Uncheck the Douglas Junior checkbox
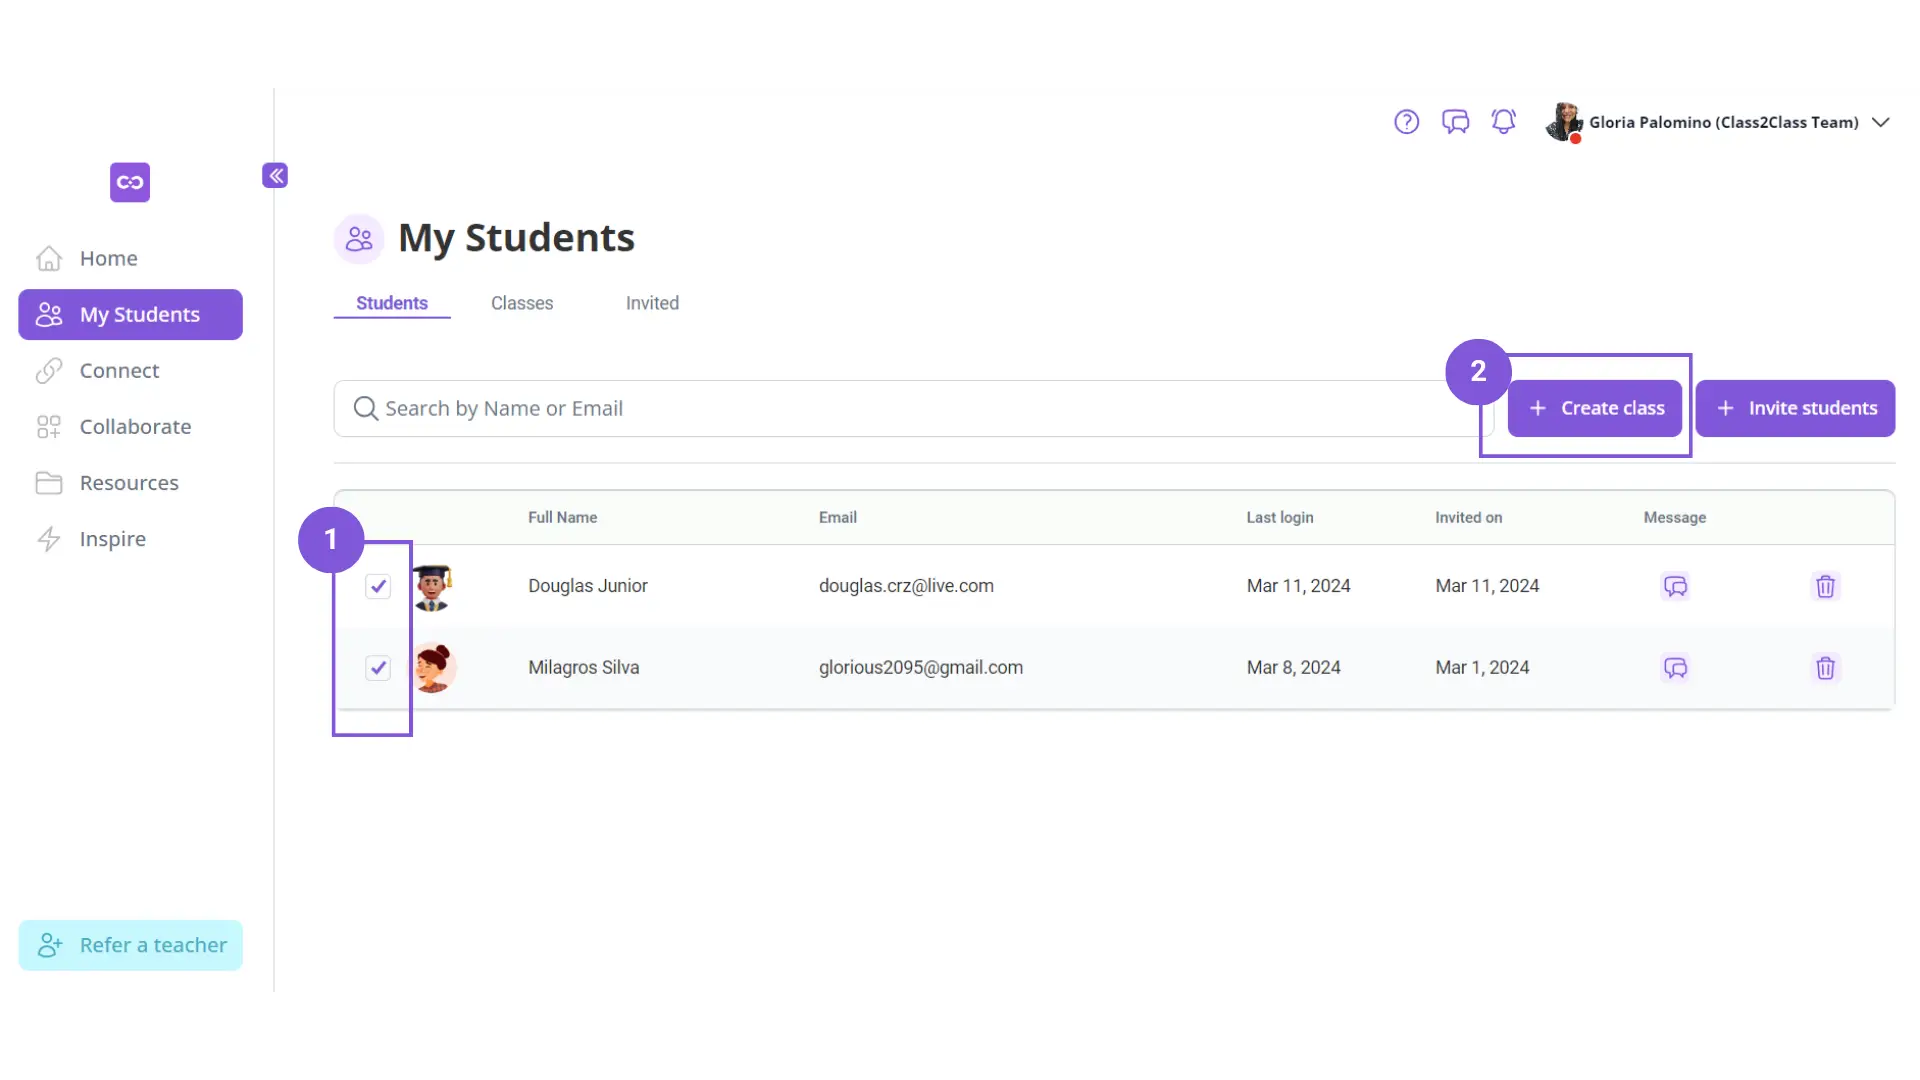The image size is (1920, 1080). coord(378,586)
